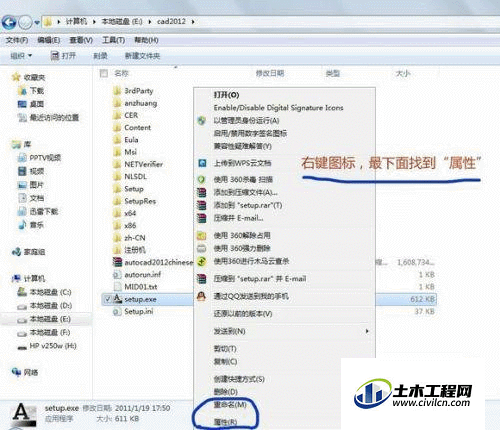Image resolution: width=500 pixels, height=430 pixels.
Task: Select the MID01.txt file icon
Action: coord(117,287)
